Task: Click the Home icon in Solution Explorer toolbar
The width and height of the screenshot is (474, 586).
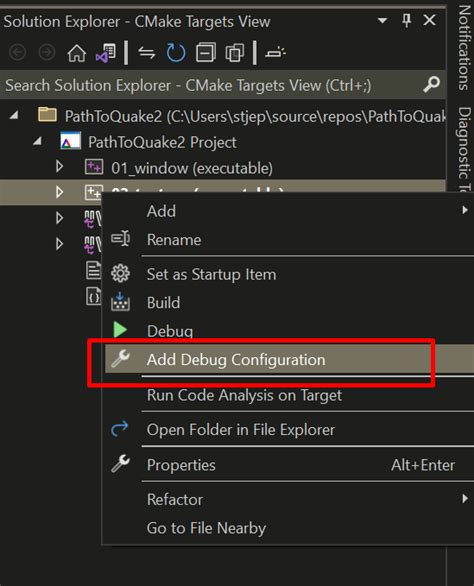Action: coord(77,53)
